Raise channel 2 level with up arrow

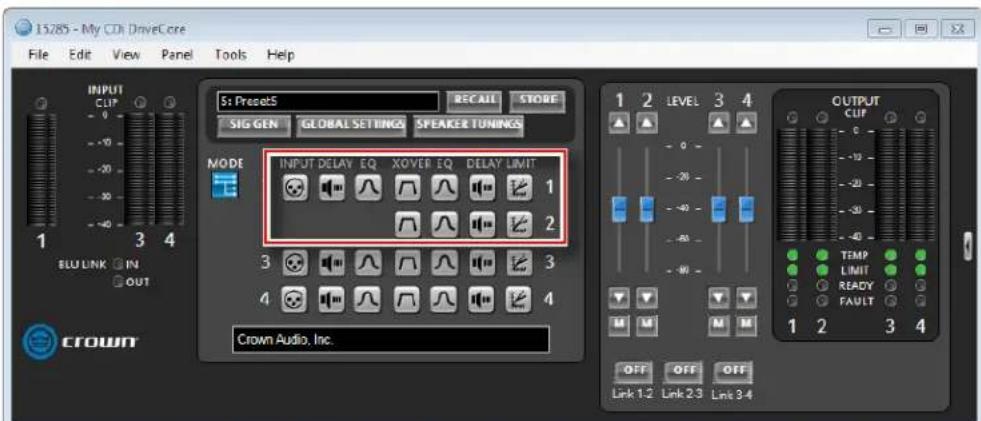coord(646,124)
